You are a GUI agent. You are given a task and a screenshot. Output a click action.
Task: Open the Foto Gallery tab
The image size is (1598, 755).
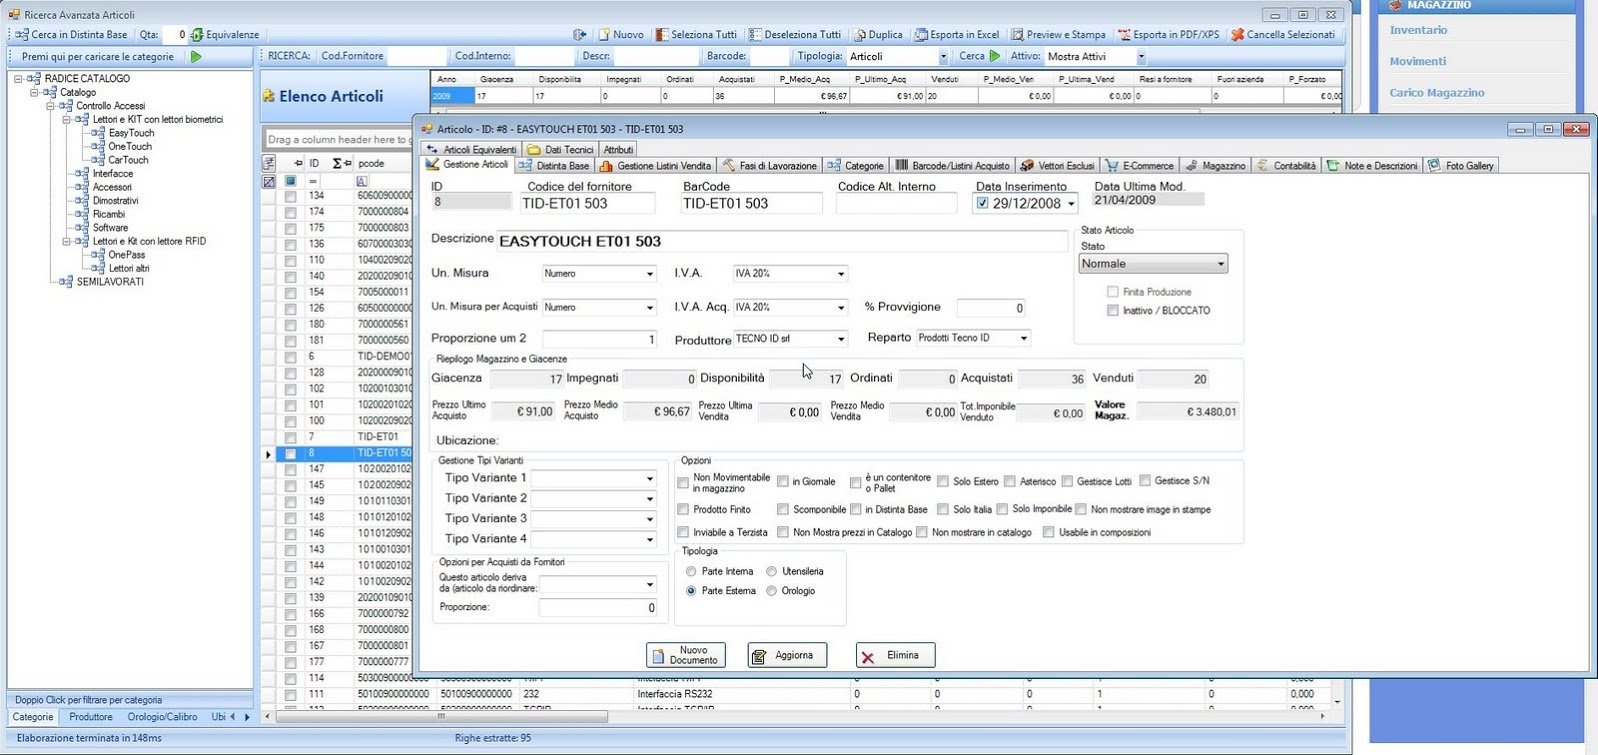tap(1461, 166)
